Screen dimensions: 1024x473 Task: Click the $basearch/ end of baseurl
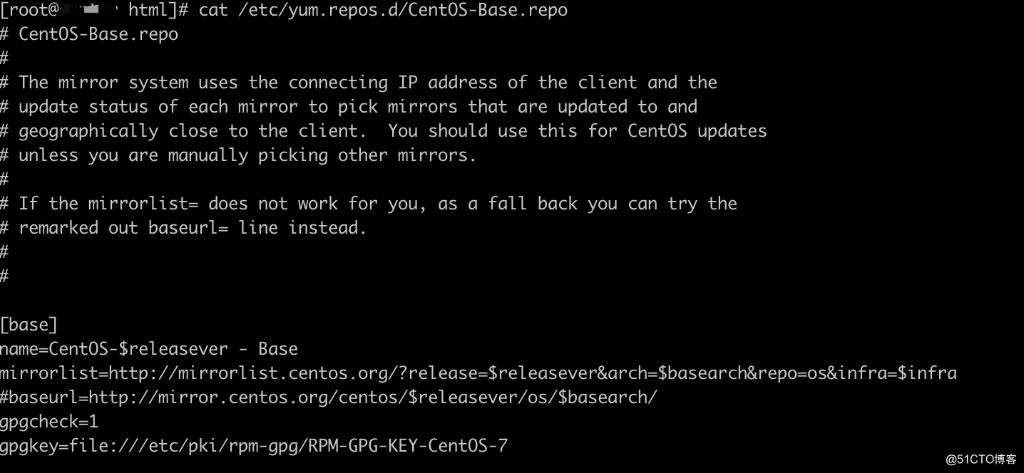607,397
